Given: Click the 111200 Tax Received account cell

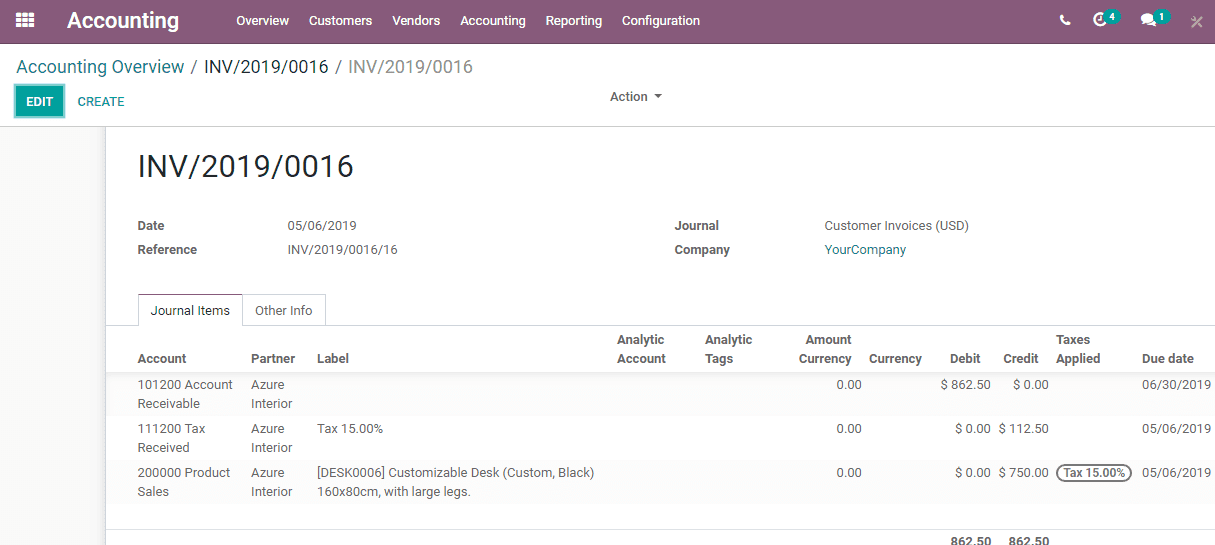Looking at the screenshot, I should coord(171,438).
